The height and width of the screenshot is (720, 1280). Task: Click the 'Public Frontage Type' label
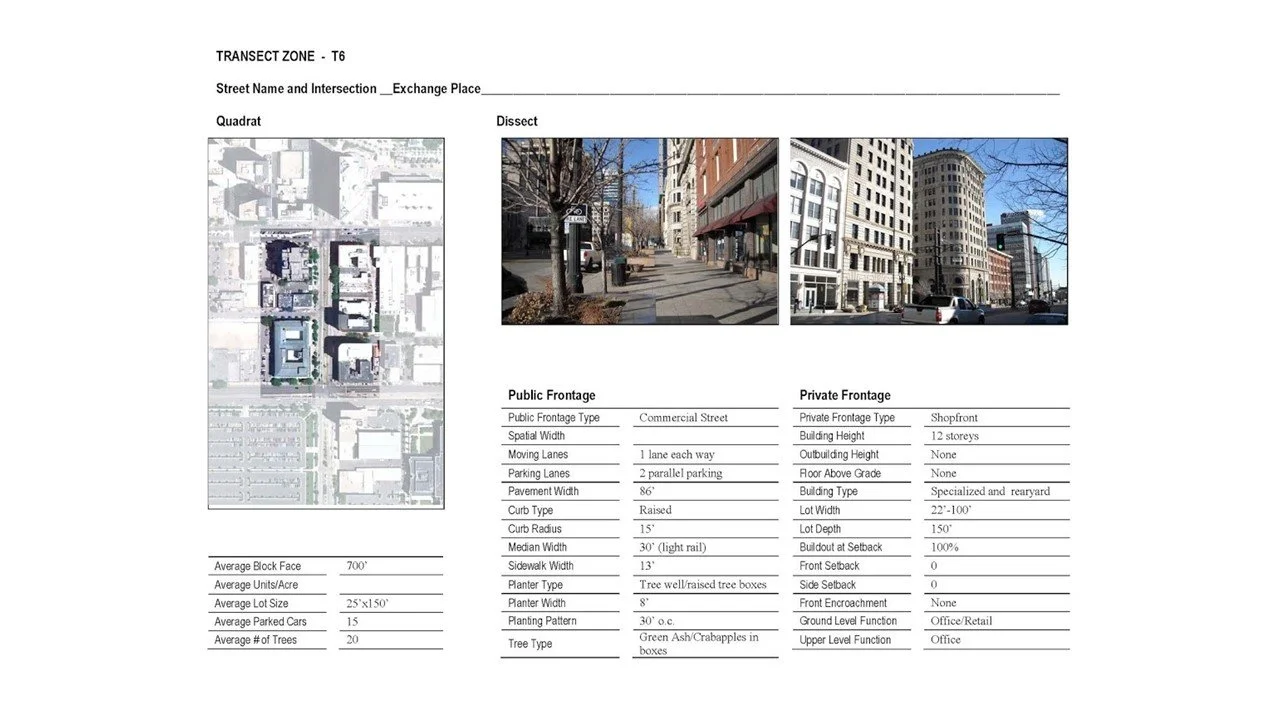point(554,418)
